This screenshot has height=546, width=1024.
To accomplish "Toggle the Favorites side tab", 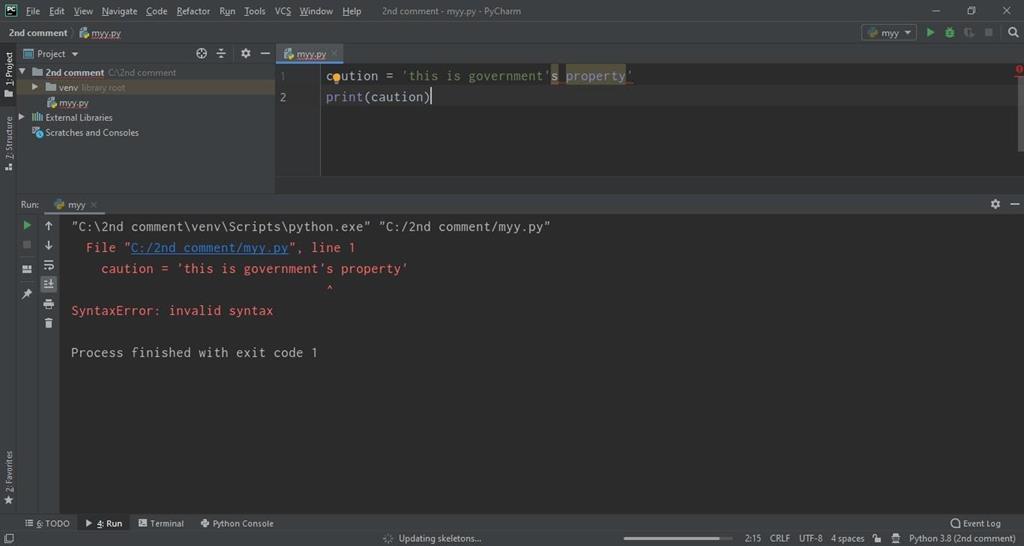I will pos(8,477).
